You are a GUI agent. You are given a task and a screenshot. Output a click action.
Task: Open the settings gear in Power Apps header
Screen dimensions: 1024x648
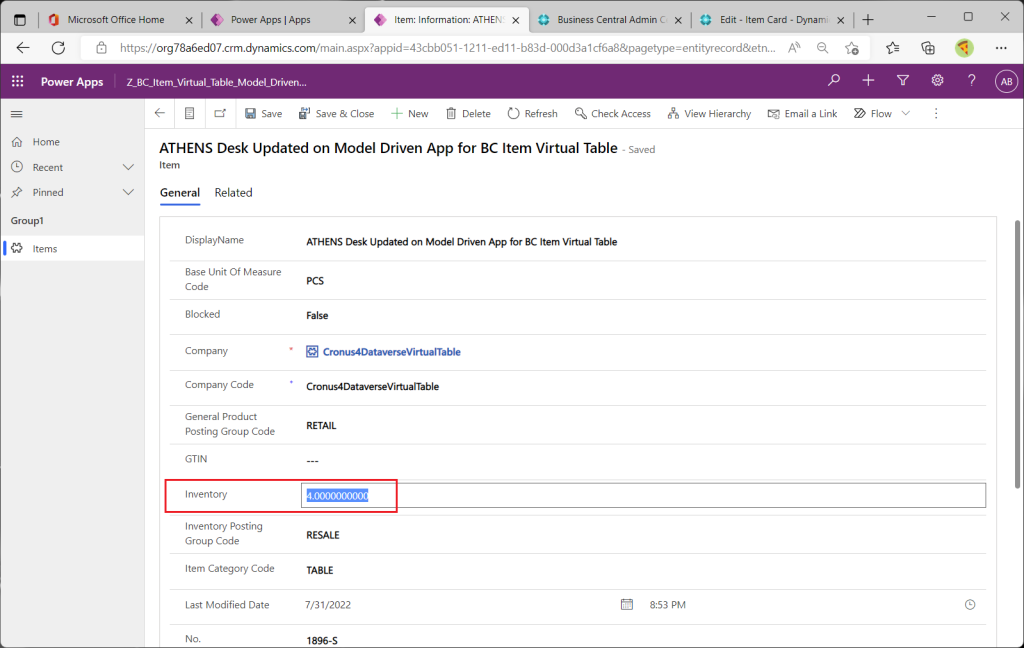coord(937,80)
